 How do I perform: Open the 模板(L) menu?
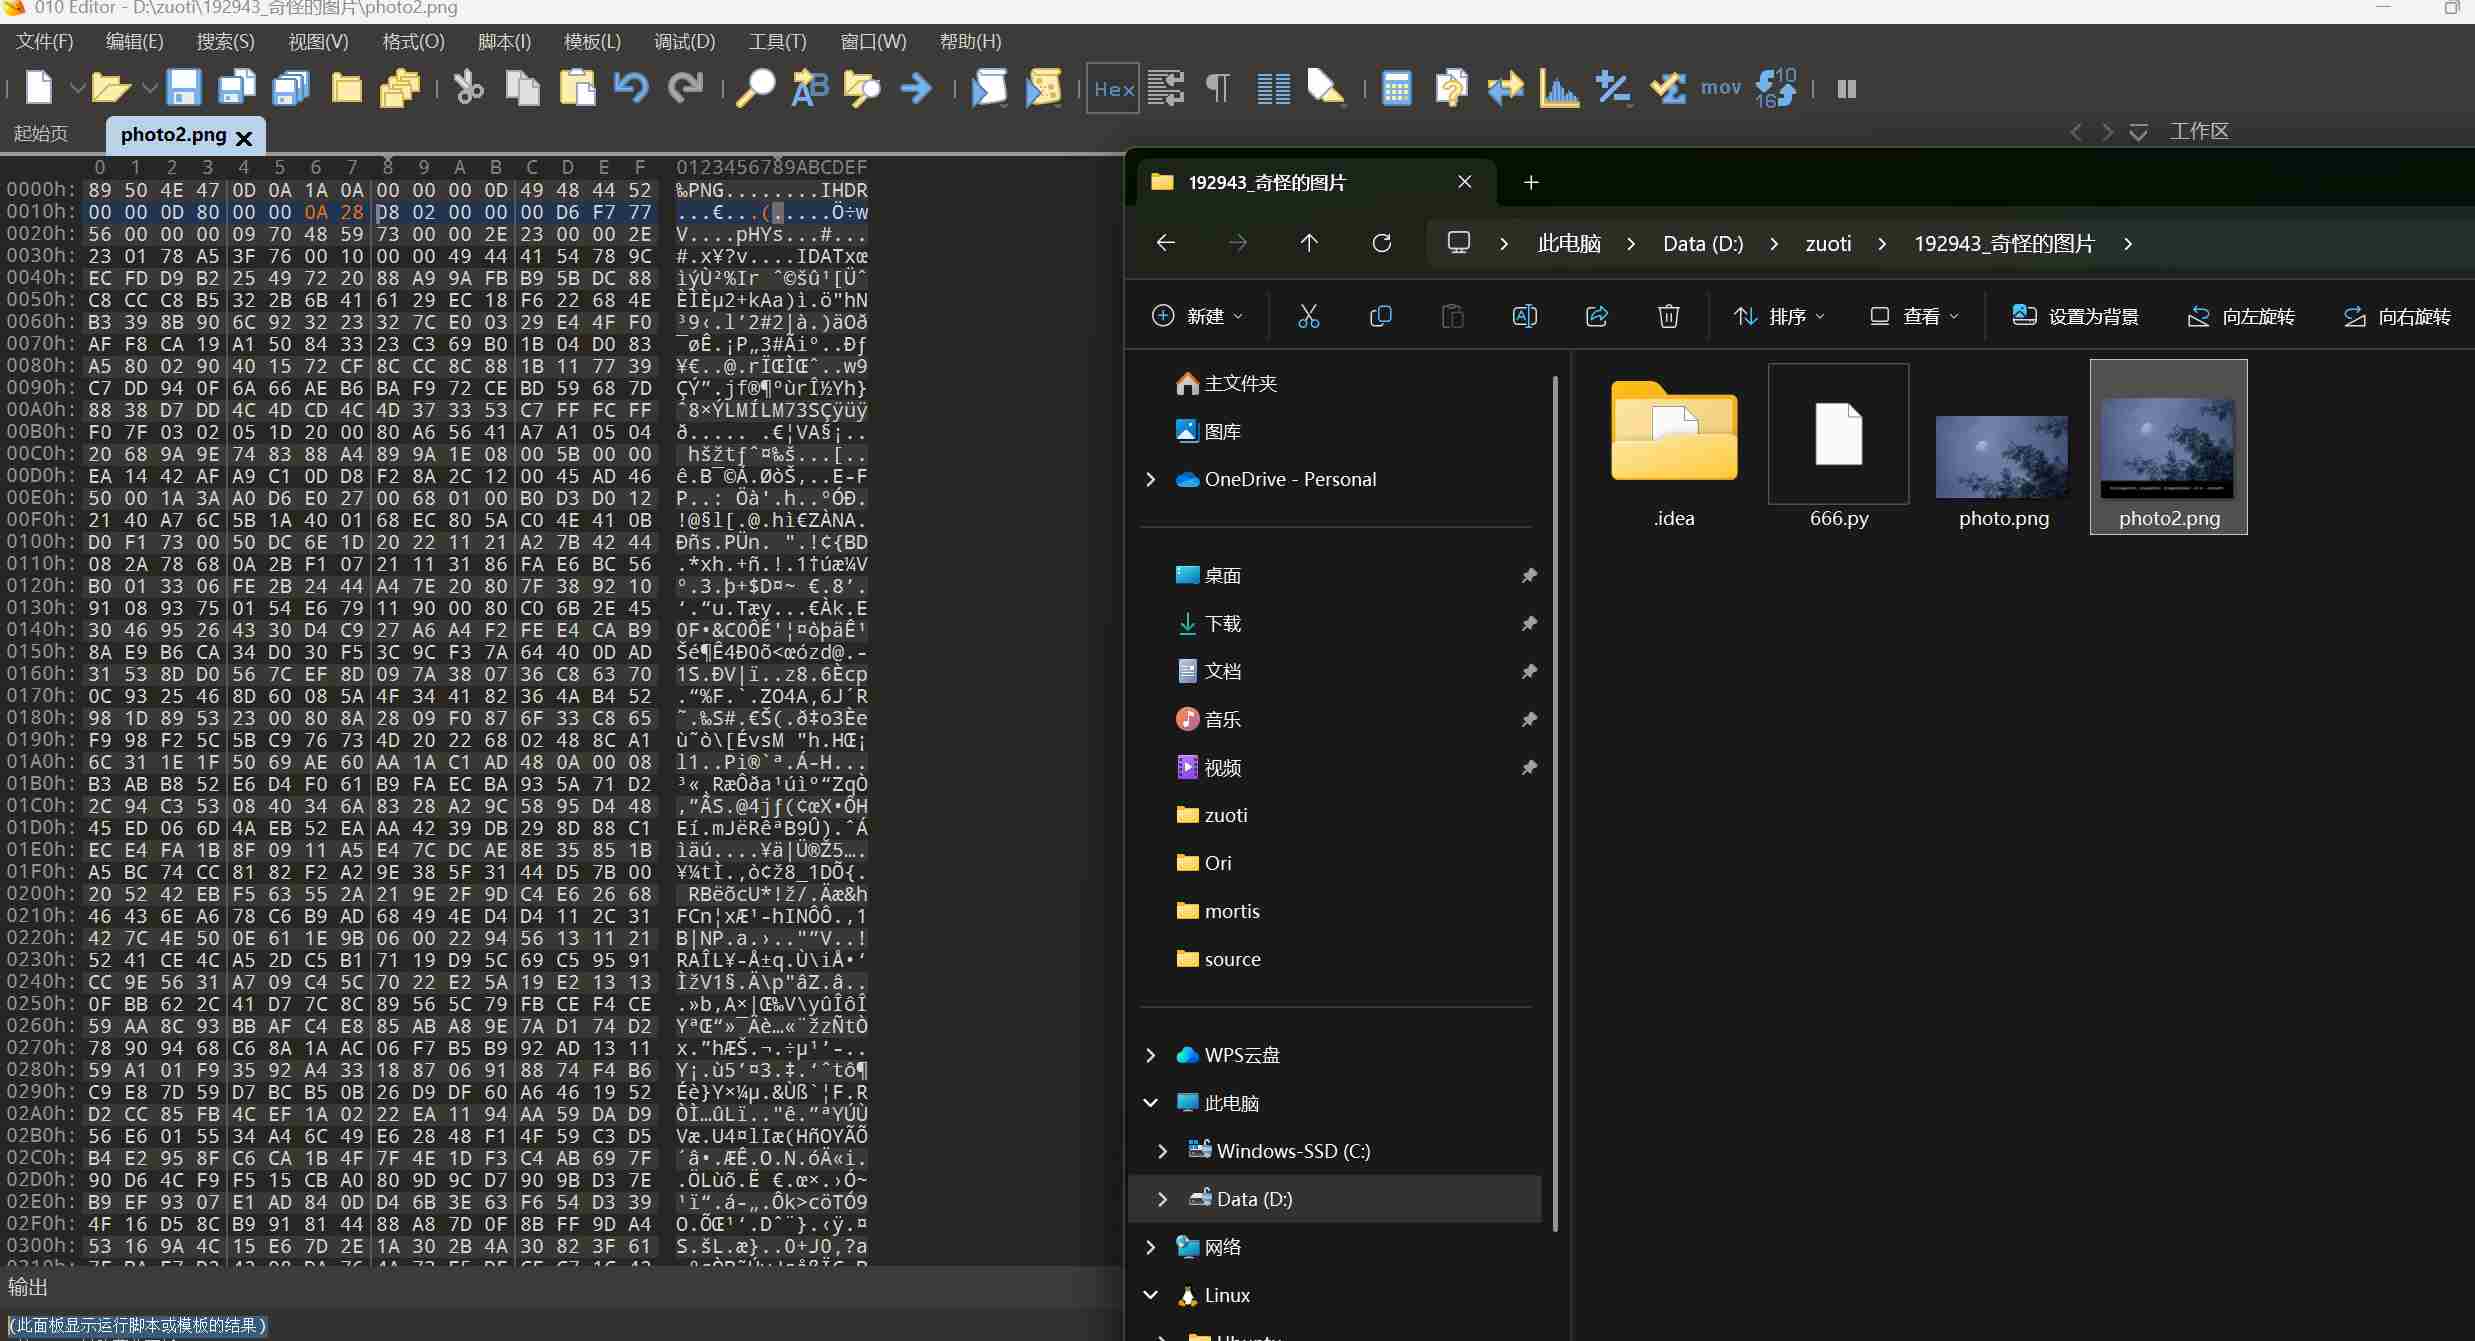tap(592, 41)
